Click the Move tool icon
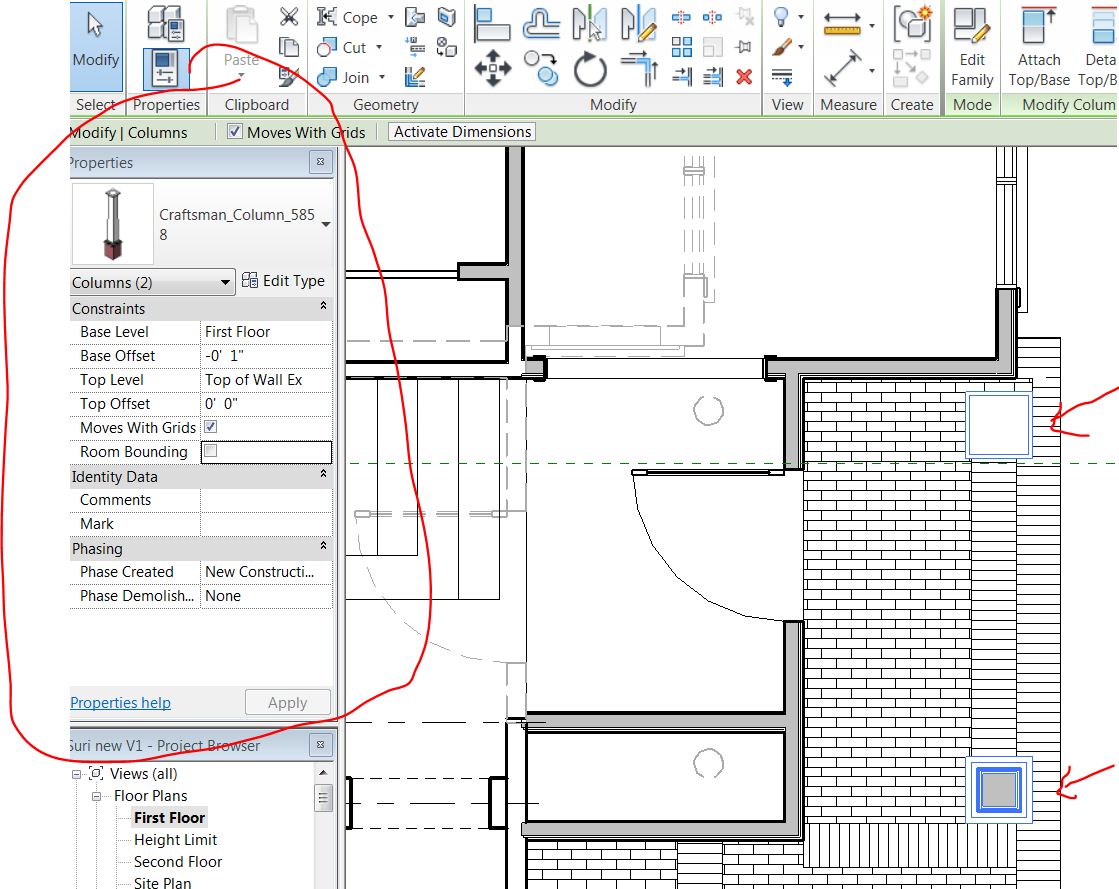This screenshot has width=1119, height=889. coord(492,70)
